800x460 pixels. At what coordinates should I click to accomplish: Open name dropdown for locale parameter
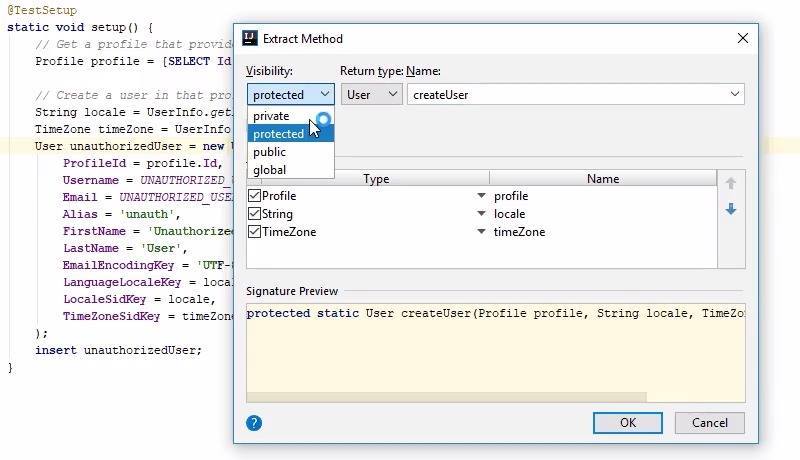click(x=481, y=214)
